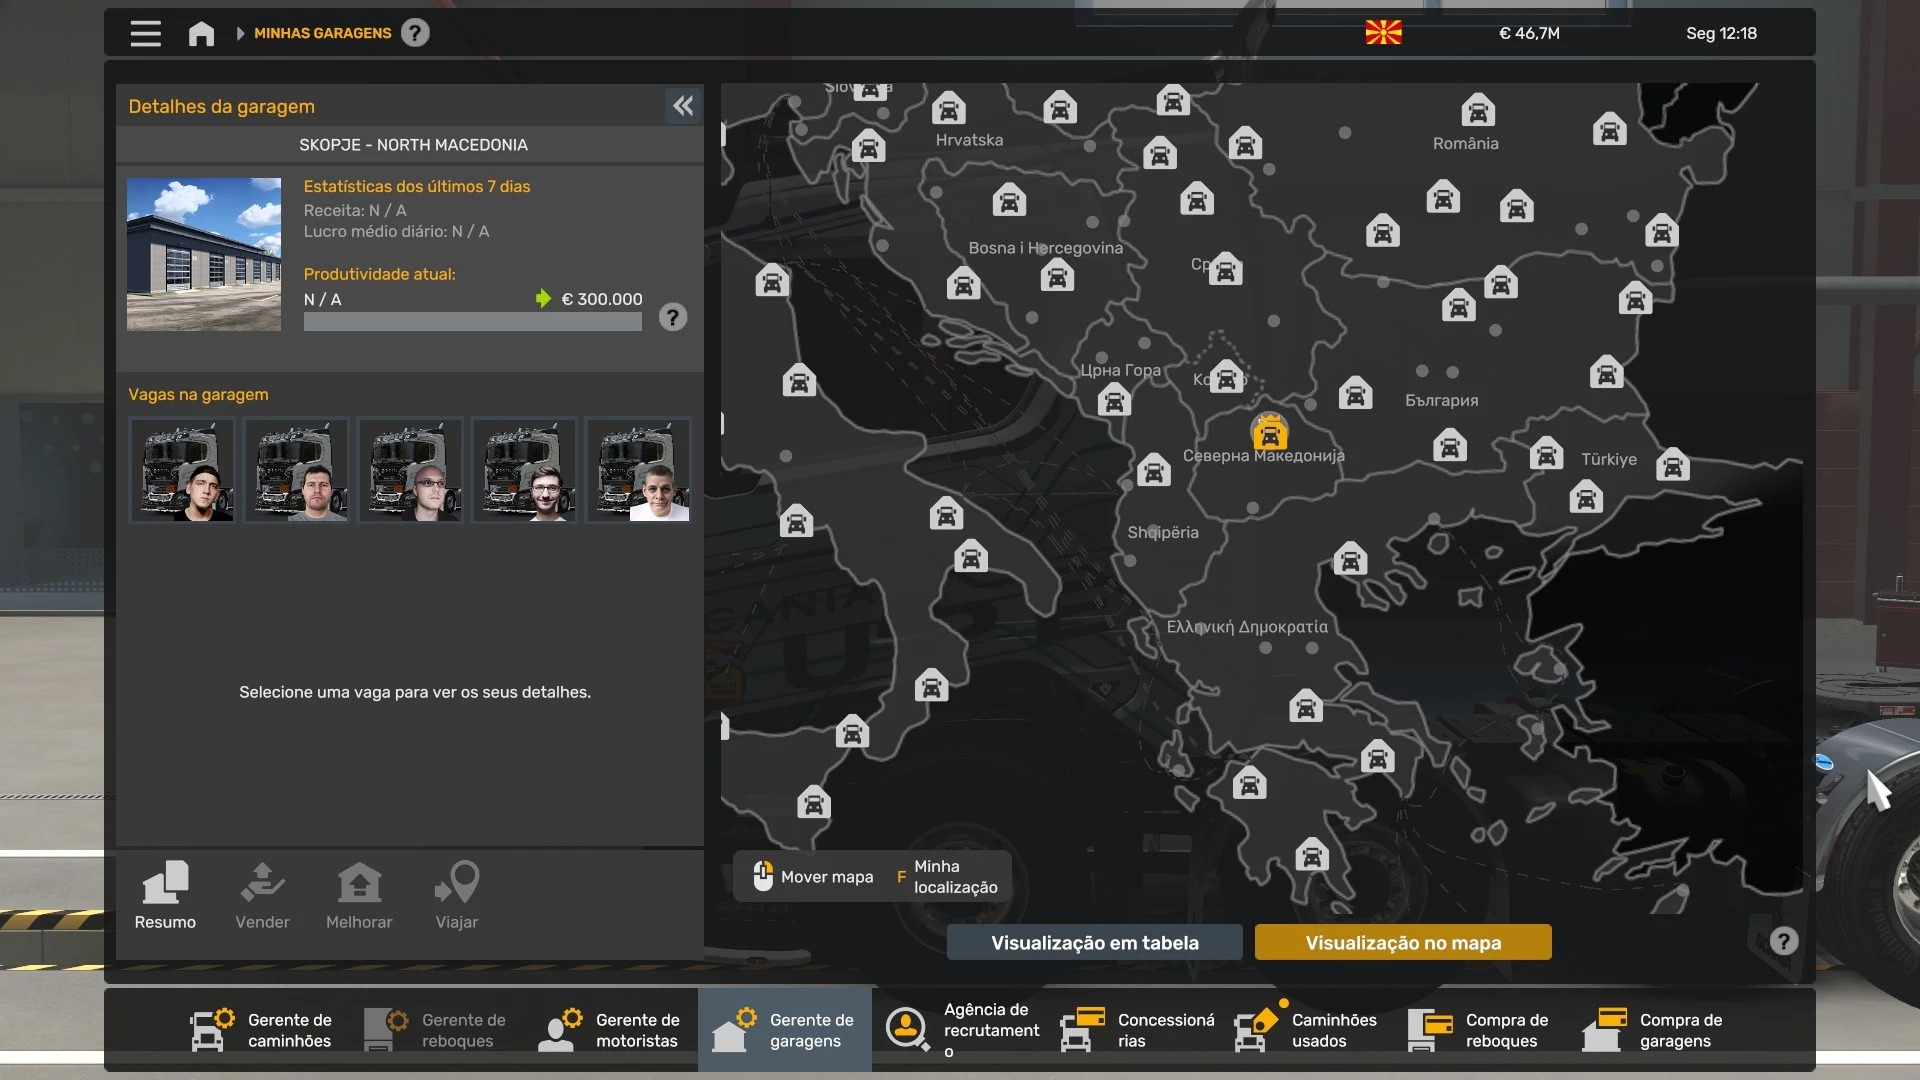Switch to Visualização no mapa
Screen dimensions: 1920x1080
tap(1403, 942)
